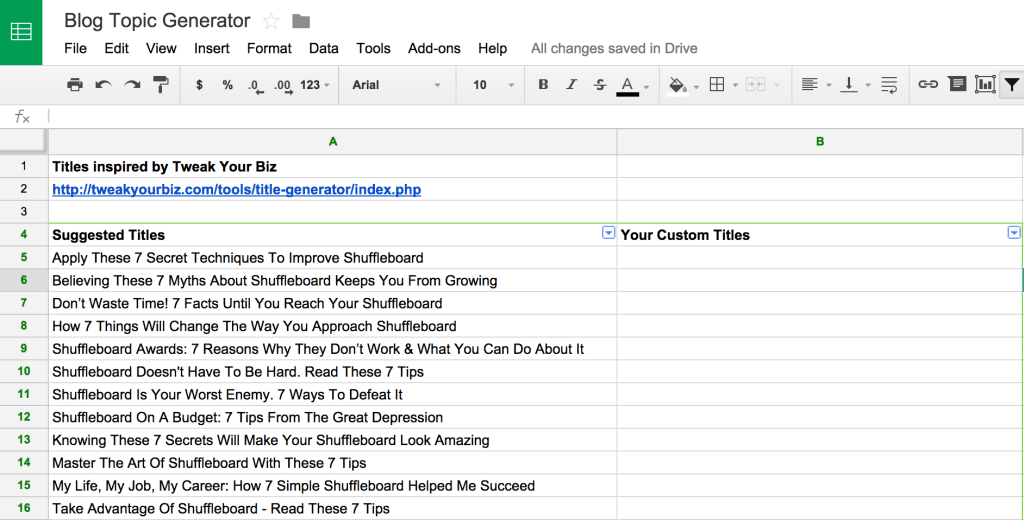The height and width of the screenshot is (520, 1024).
Task: Open the Tools menu
Action: click(374, 48)
